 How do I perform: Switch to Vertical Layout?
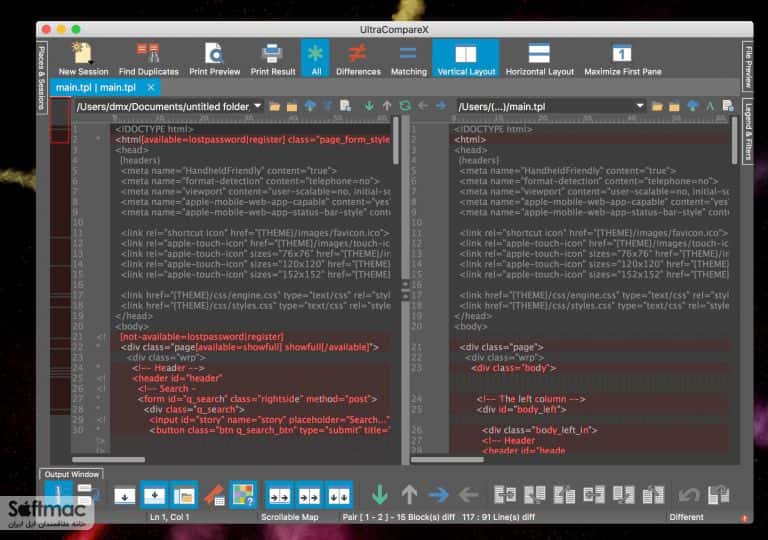coord(466,59)
